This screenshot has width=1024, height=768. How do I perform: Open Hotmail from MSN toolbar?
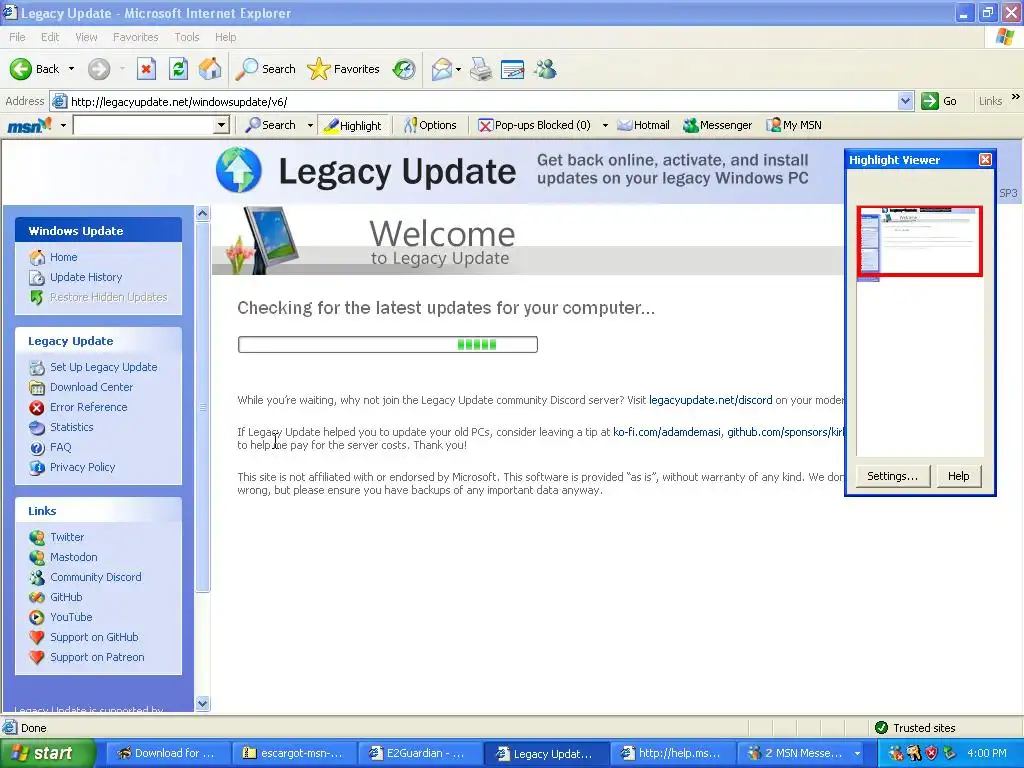tap(643, 125)
